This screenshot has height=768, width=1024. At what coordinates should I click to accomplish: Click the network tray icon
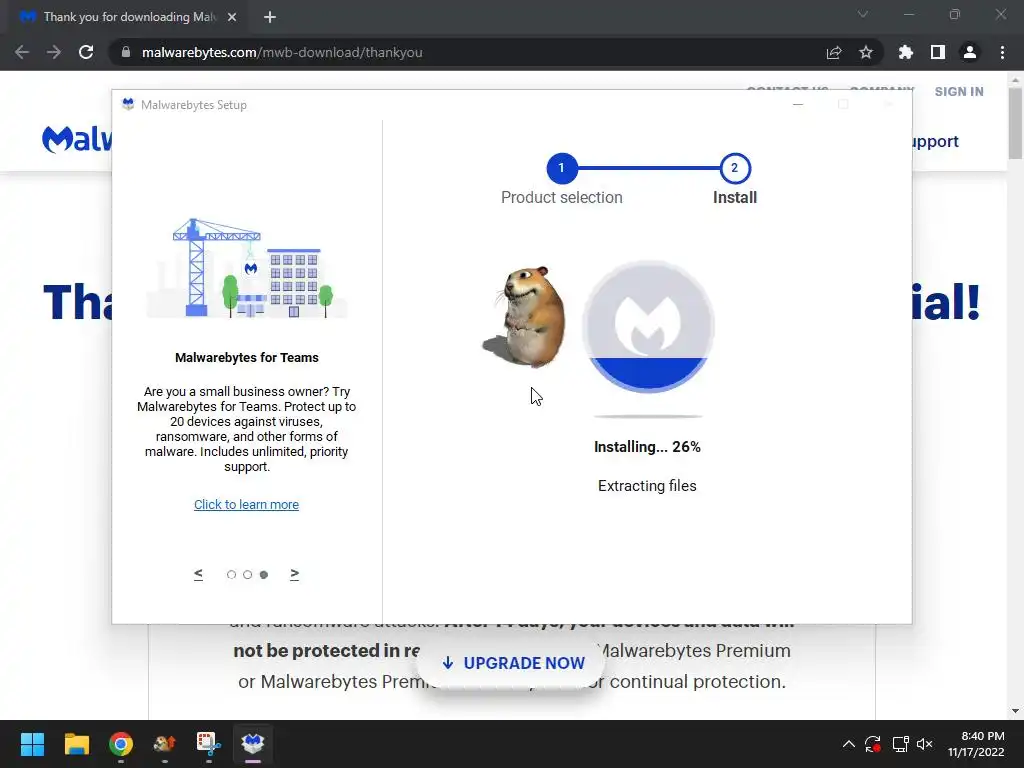[x=901, y=744]
